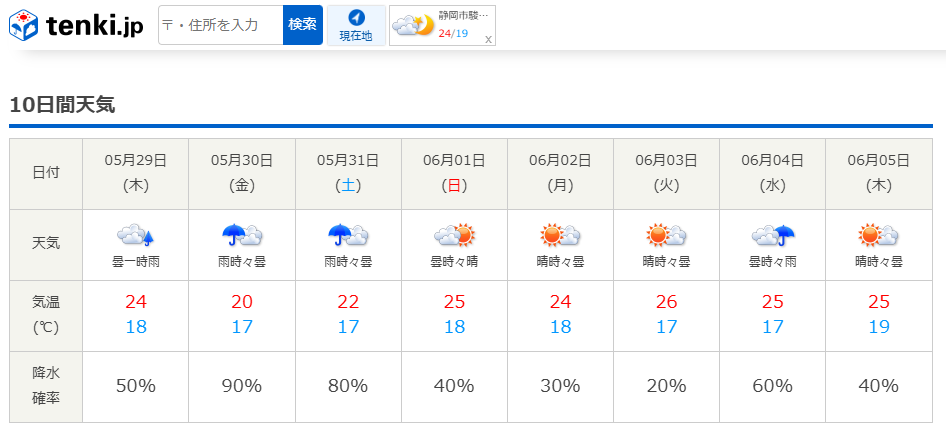946x426 pixels.
Task: Close the saved location card with x
Action: (x=488, y=40)
